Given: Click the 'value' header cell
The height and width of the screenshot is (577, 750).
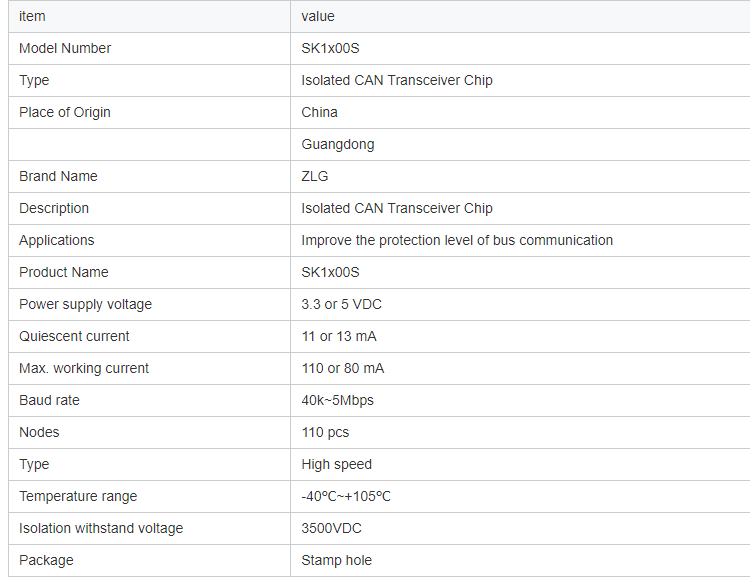Looking at the screenshot, I should [318, 16].
